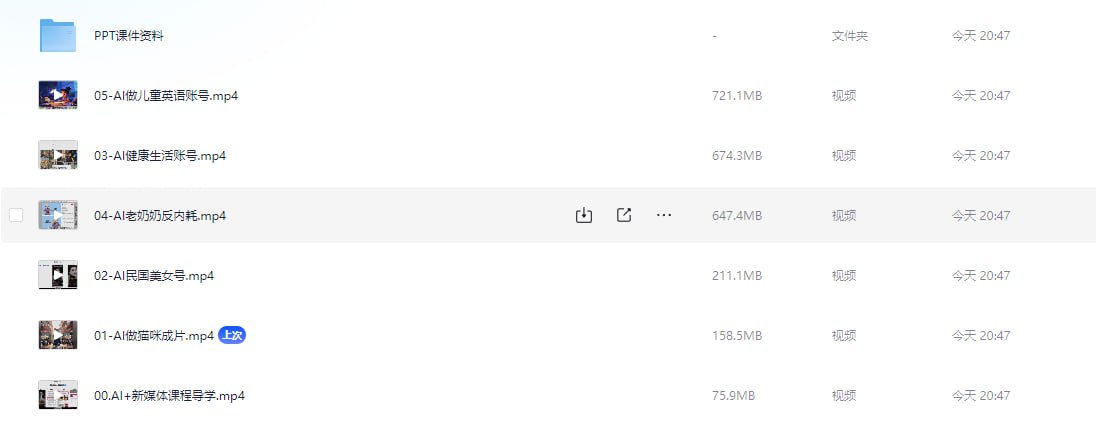Play the 05-AI做儿童英语账号.mp4 video thumbnail
The image size is (1096, 428).
coord(58,95)
